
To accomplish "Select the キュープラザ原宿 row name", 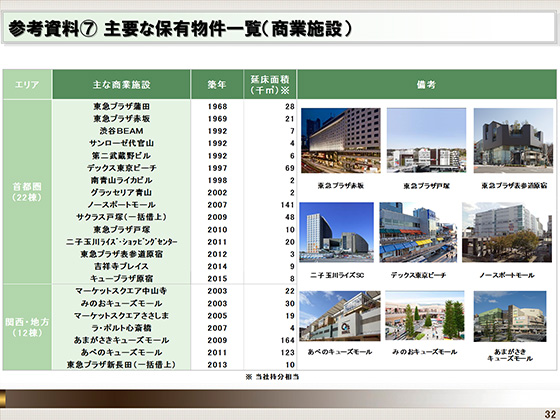I will (x=121, y=279).
